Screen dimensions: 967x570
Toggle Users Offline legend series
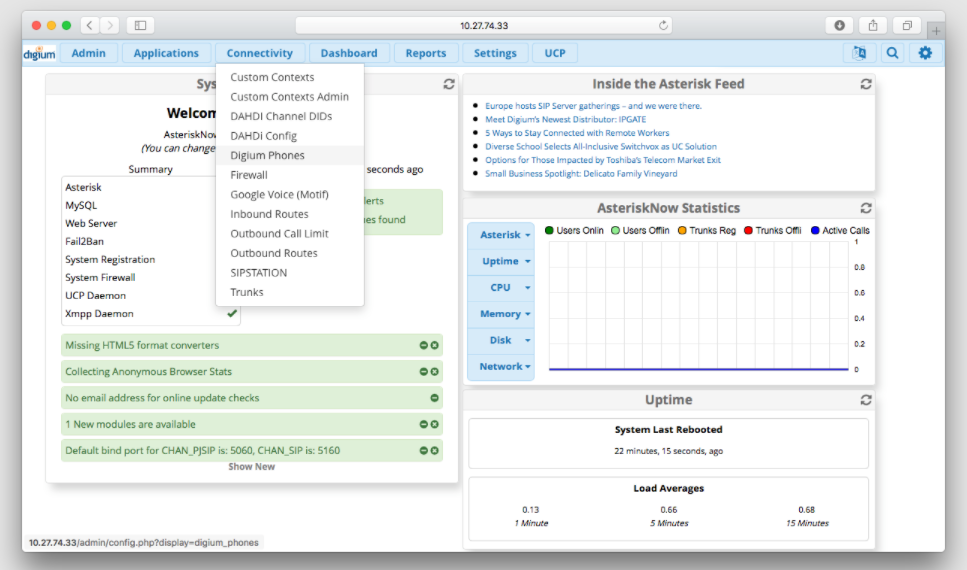tap(640, 230)
